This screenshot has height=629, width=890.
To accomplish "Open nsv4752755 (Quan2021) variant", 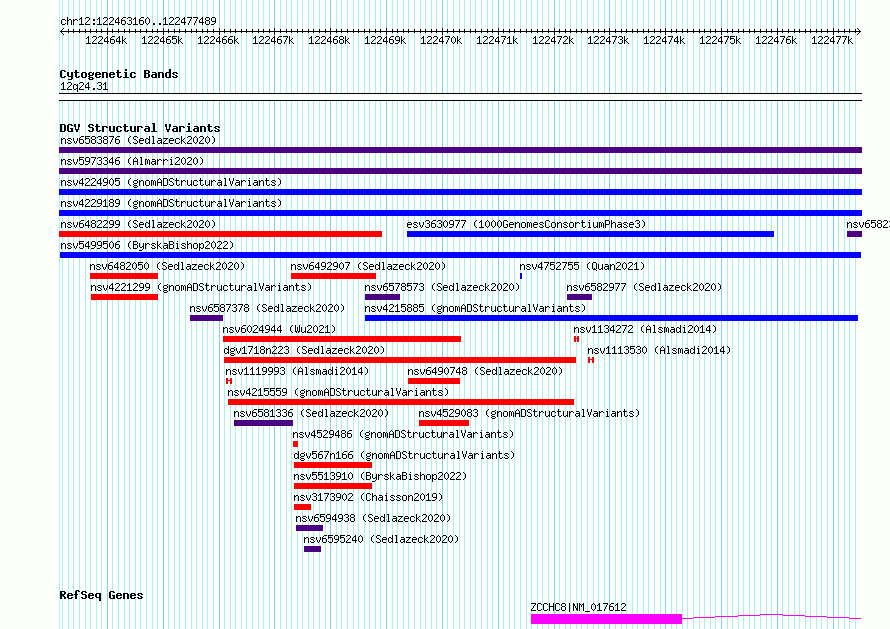I will [582, 266].
